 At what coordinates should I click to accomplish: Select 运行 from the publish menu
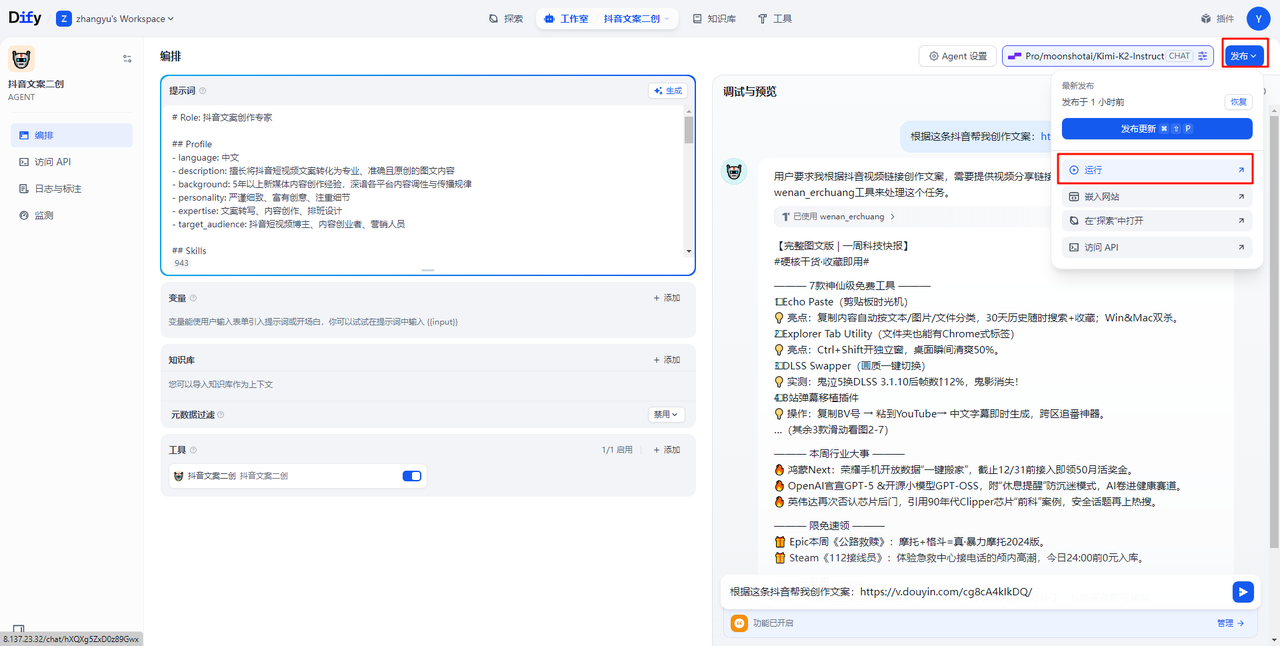tap(1155, 170)
